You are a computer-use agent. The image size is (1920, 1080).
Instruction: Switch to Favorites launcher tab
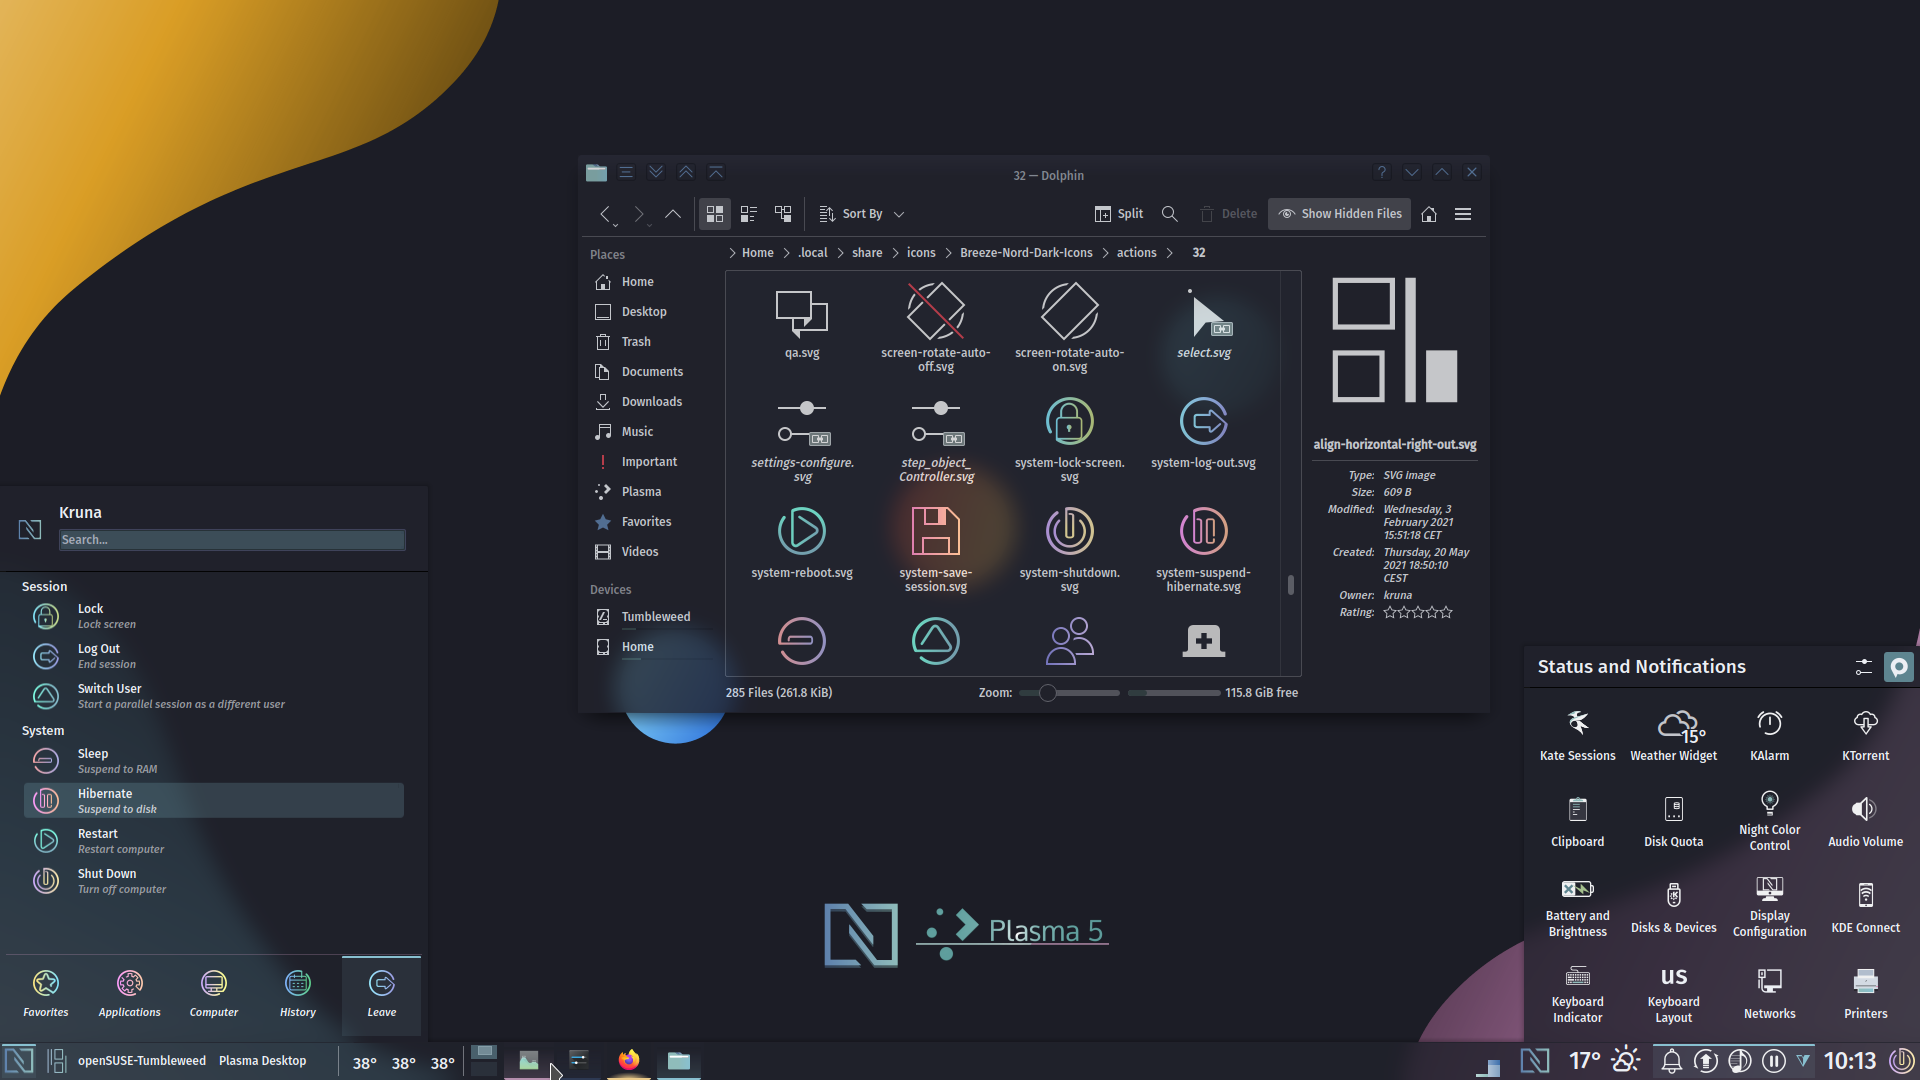coord(46,996)
